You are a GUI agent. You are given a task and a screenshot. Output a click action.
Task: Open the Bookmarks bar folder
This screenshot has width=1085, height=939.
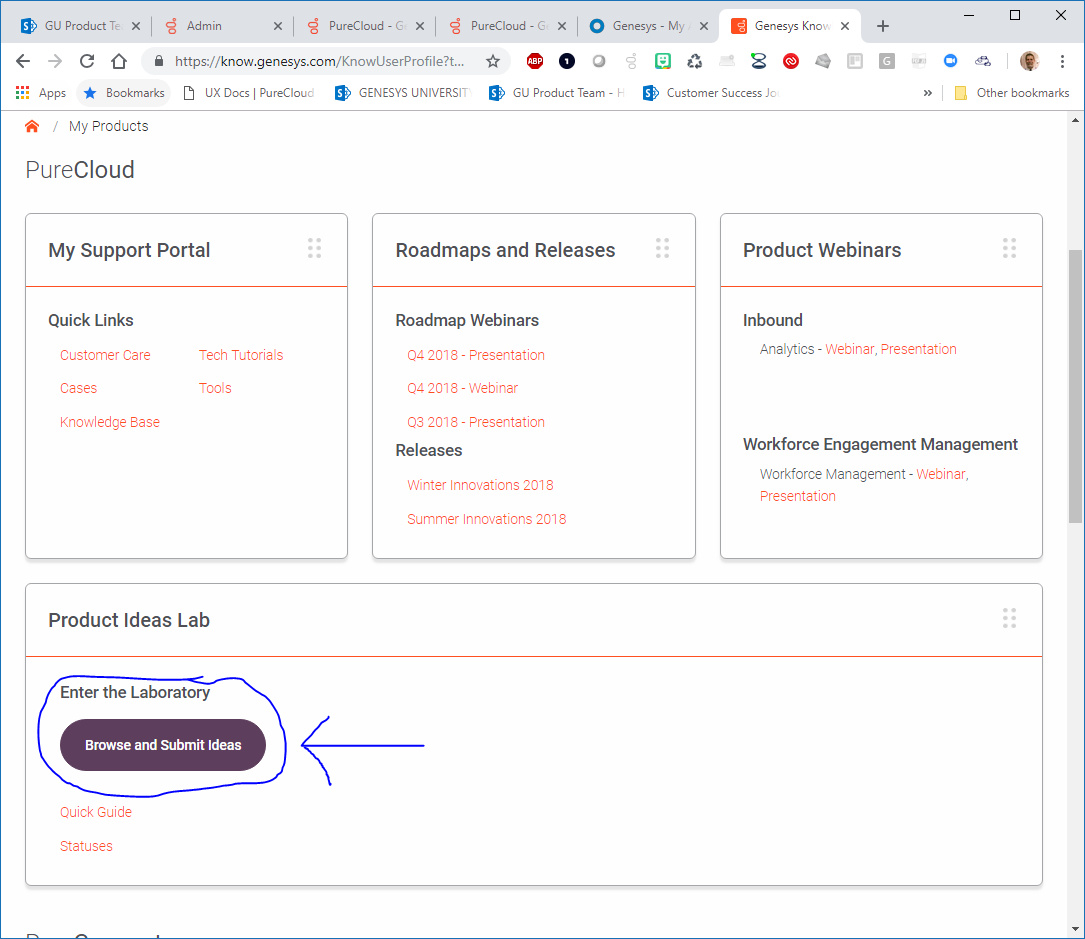pyautogui.click(x=125, y=93)
